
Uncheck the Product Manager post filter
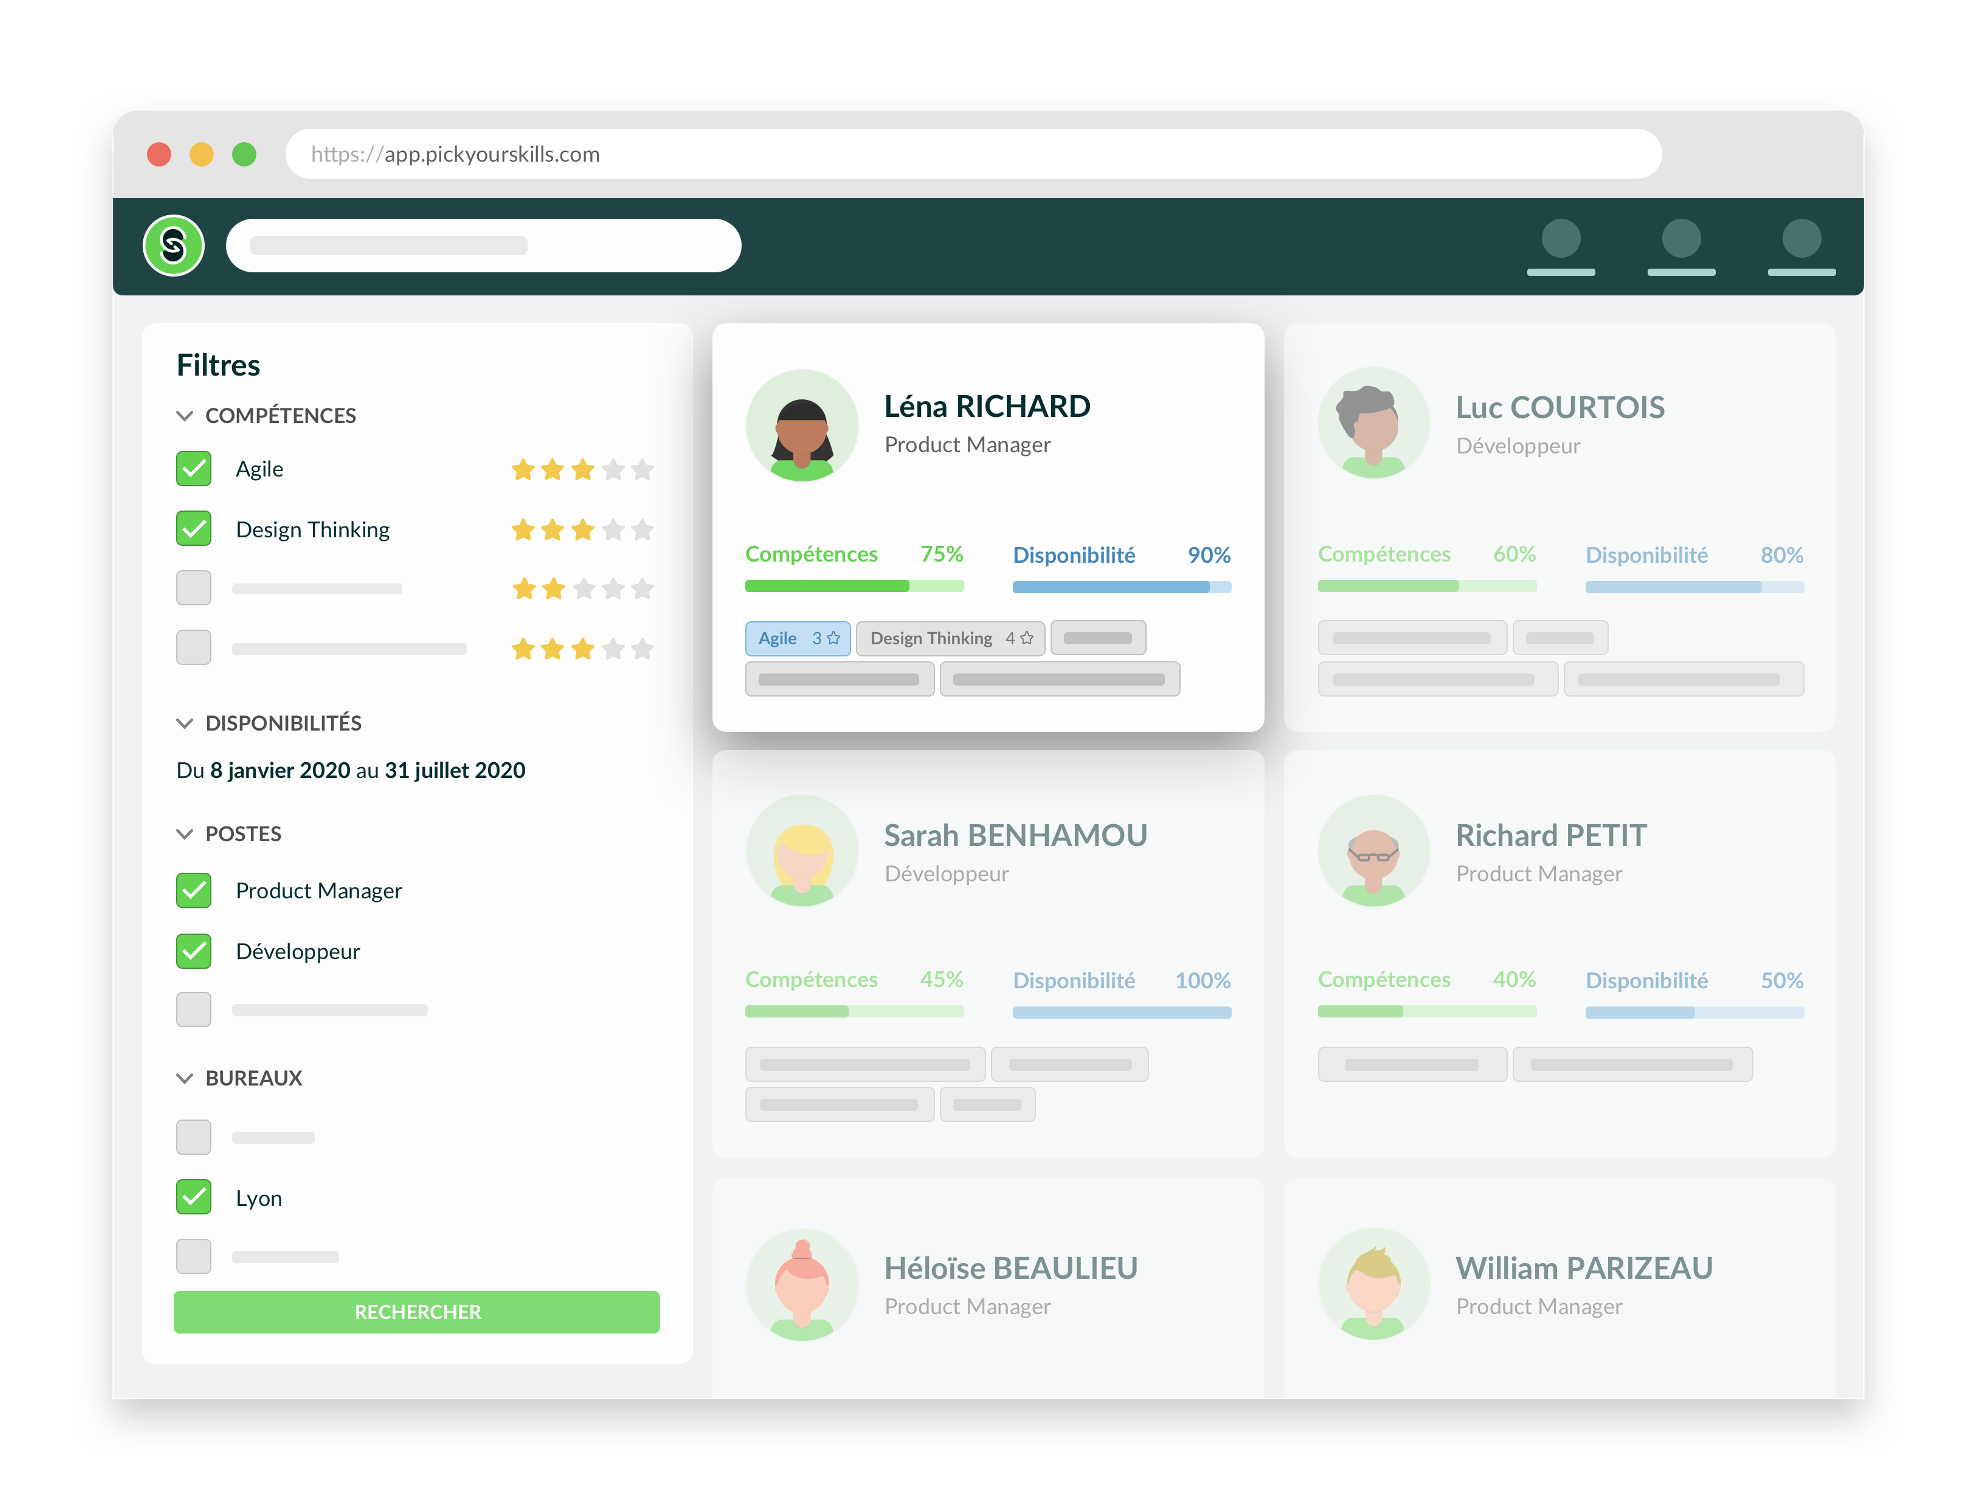(194, 890)
